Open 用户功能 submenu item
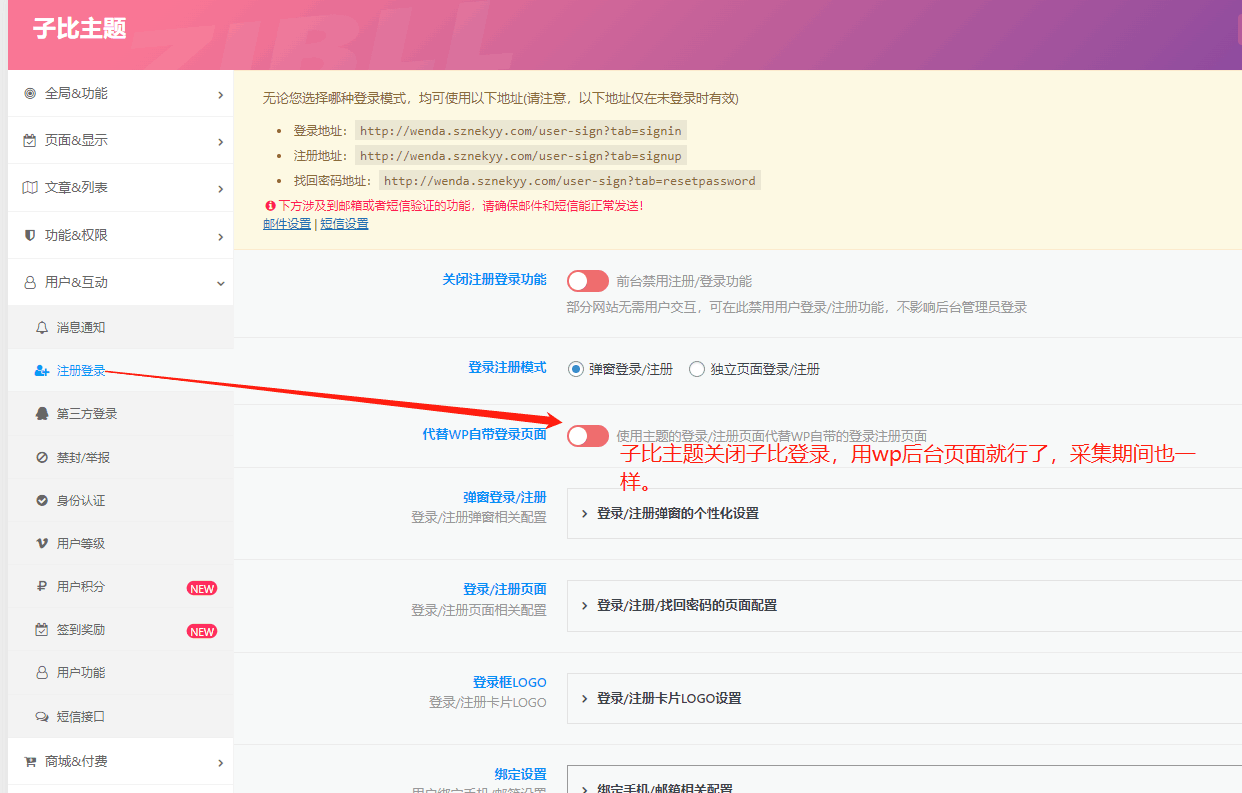Image resolution: width=1242 pixels, height=793 pixels. pyautogui.click(x=120, y=673)
